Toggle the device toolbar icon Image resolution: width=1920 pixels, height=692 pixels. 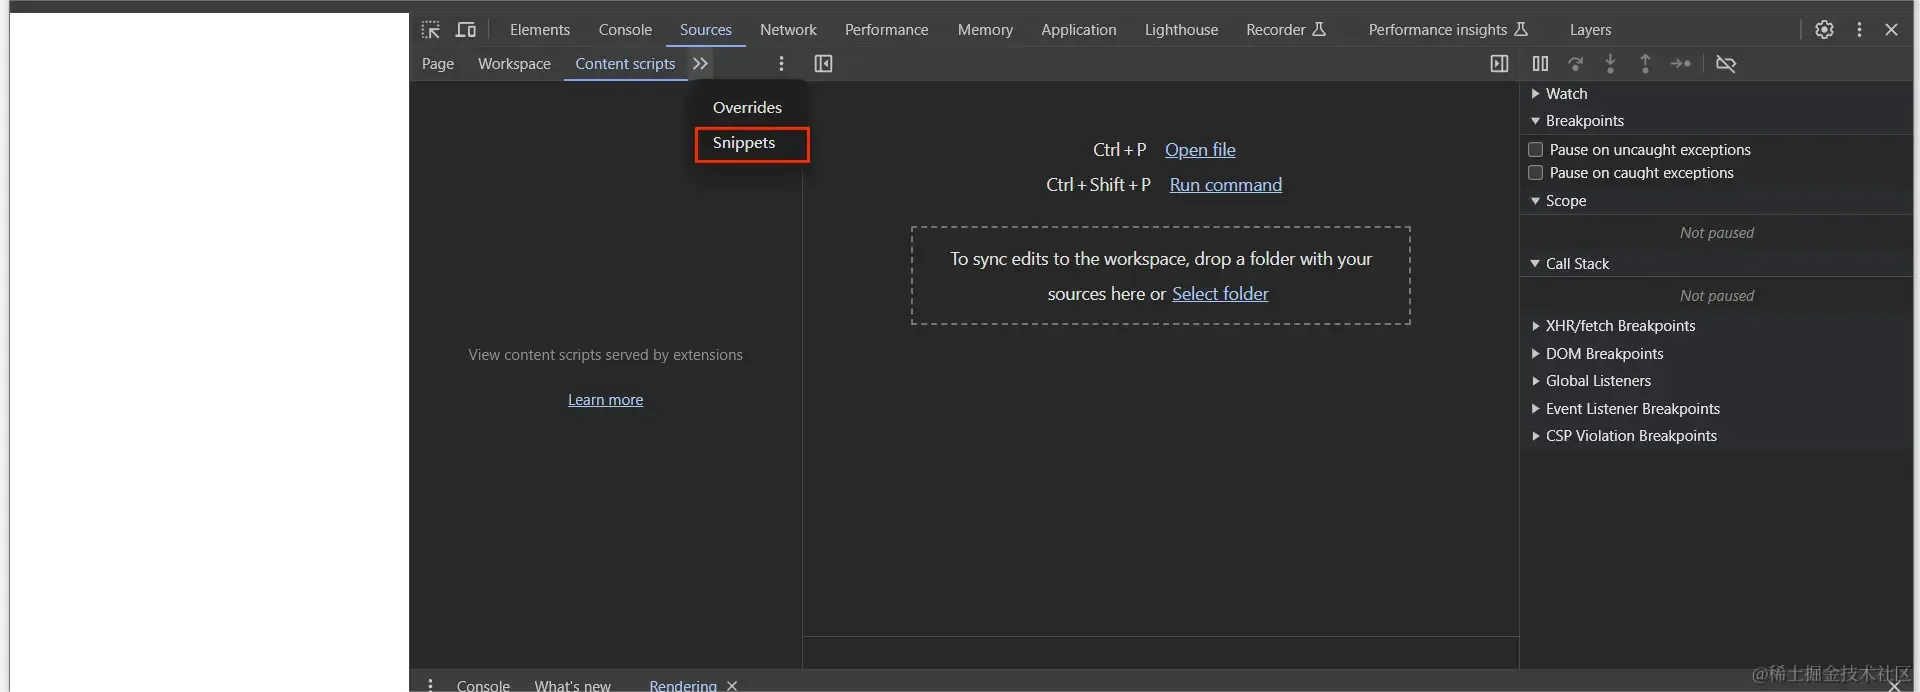pos(466,30)
